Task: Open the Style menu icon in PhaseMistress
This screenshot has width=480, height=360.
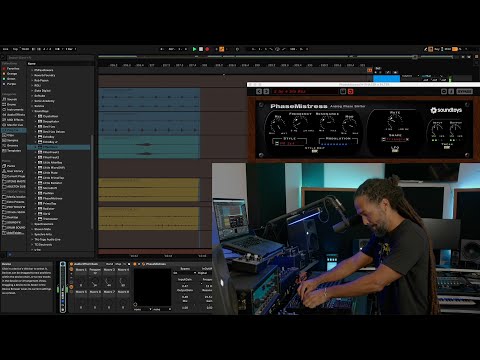Action: tap(277, 144)
